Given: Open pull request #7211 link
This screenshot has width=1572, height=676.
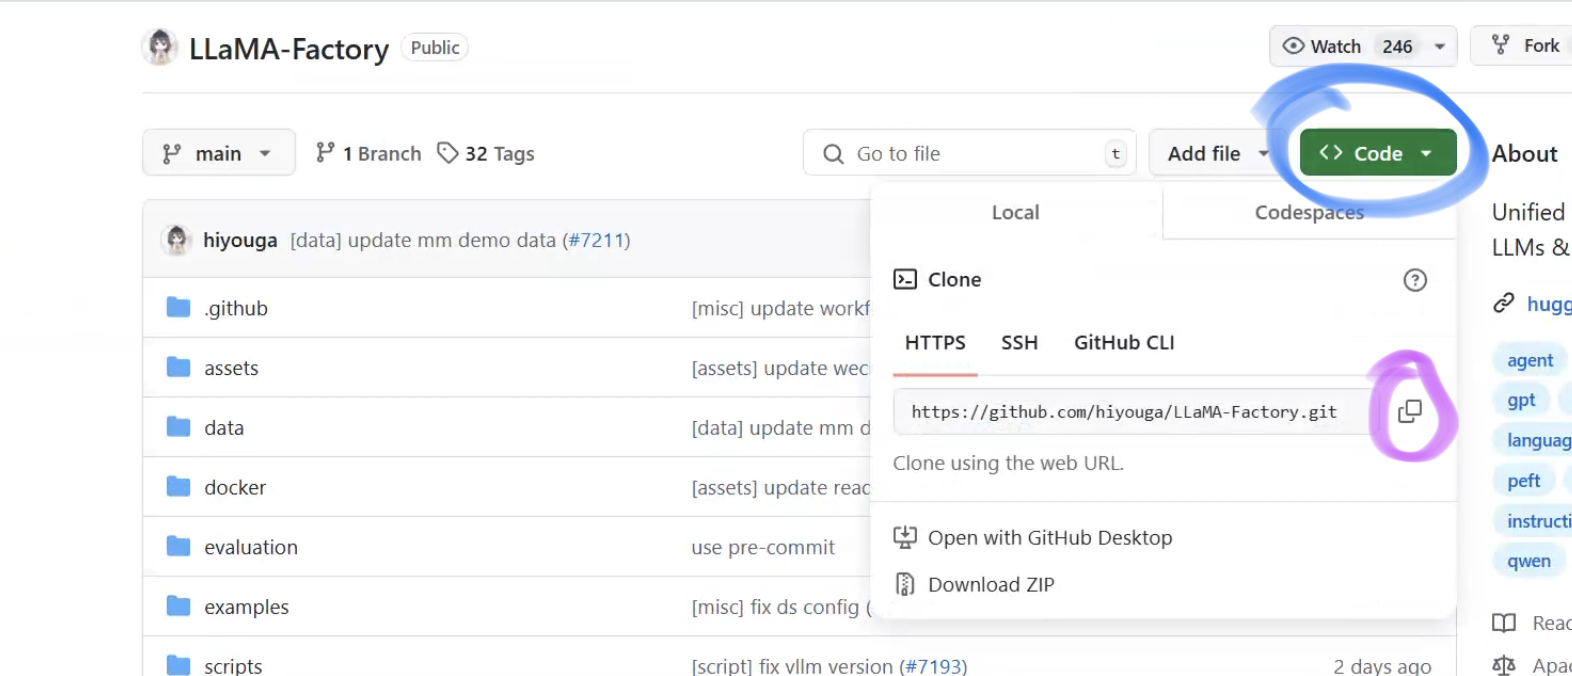Looking at the screenshot, I should [597, 240].
